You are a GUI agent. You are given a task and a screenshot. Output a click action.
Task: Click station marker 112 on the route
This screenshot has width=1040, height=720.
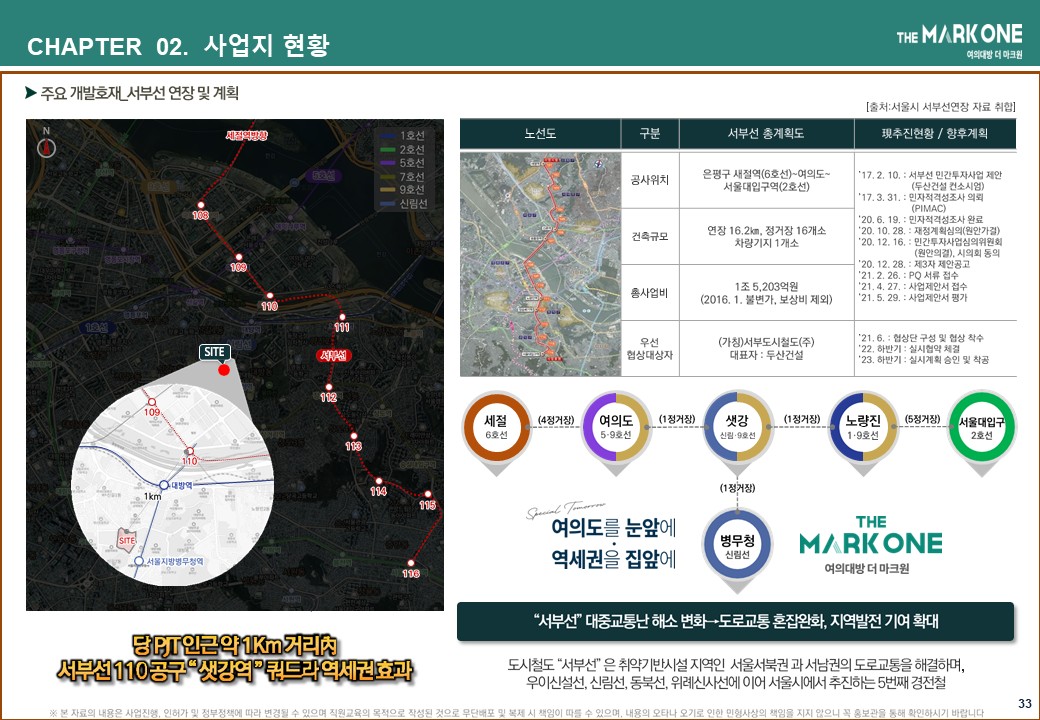329,387
